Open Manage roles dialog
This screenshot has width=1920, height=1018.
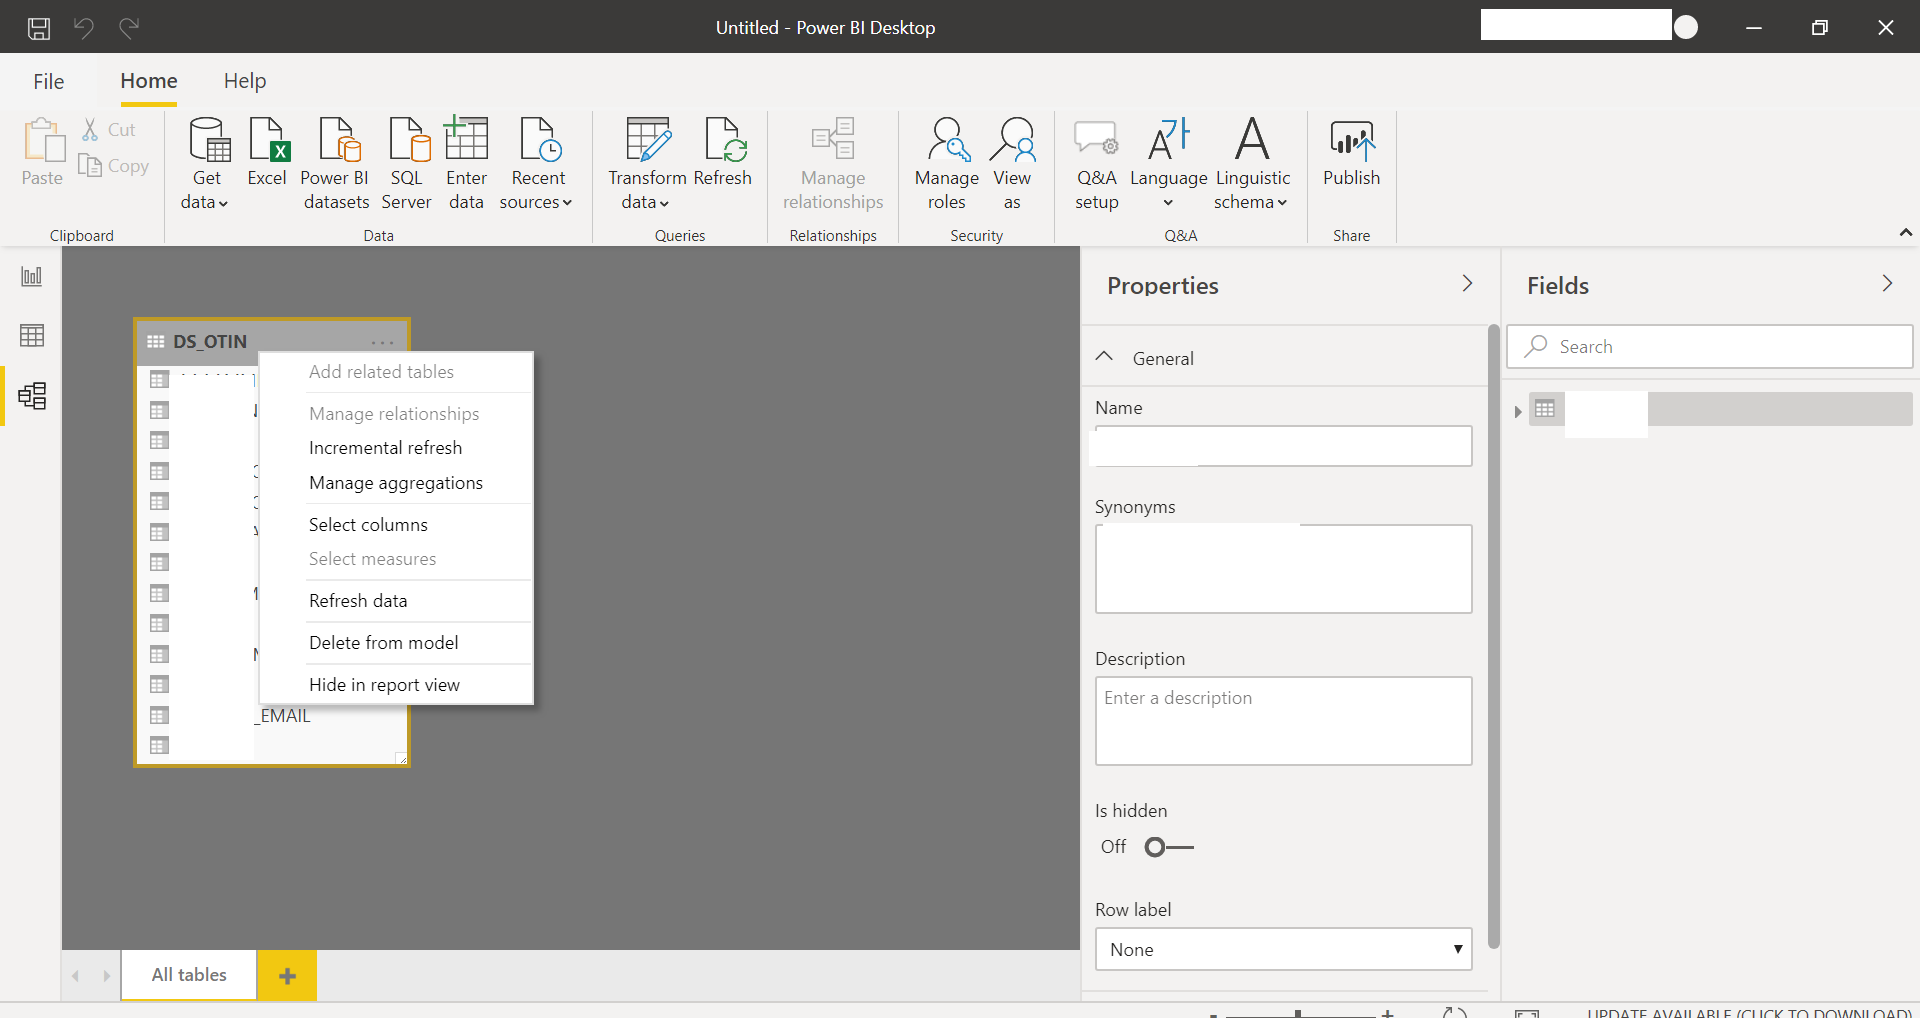(x=946, y=163)
